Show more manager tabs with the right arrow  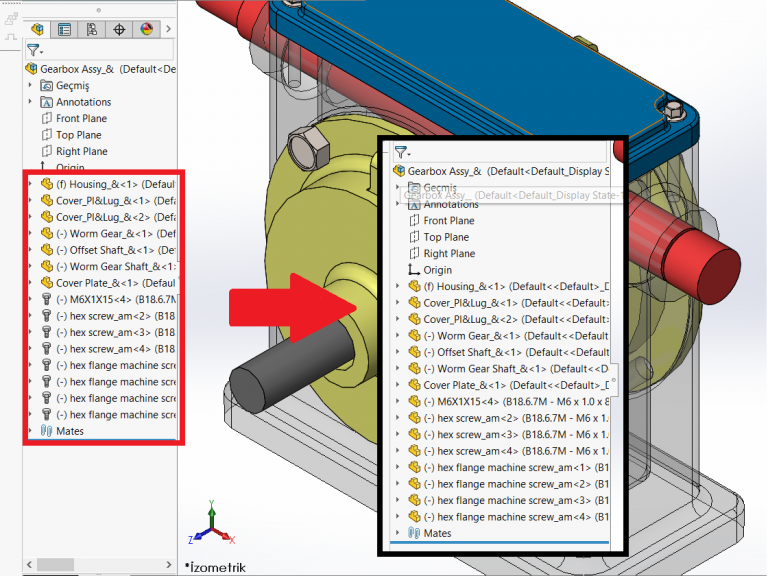point(168,29)
